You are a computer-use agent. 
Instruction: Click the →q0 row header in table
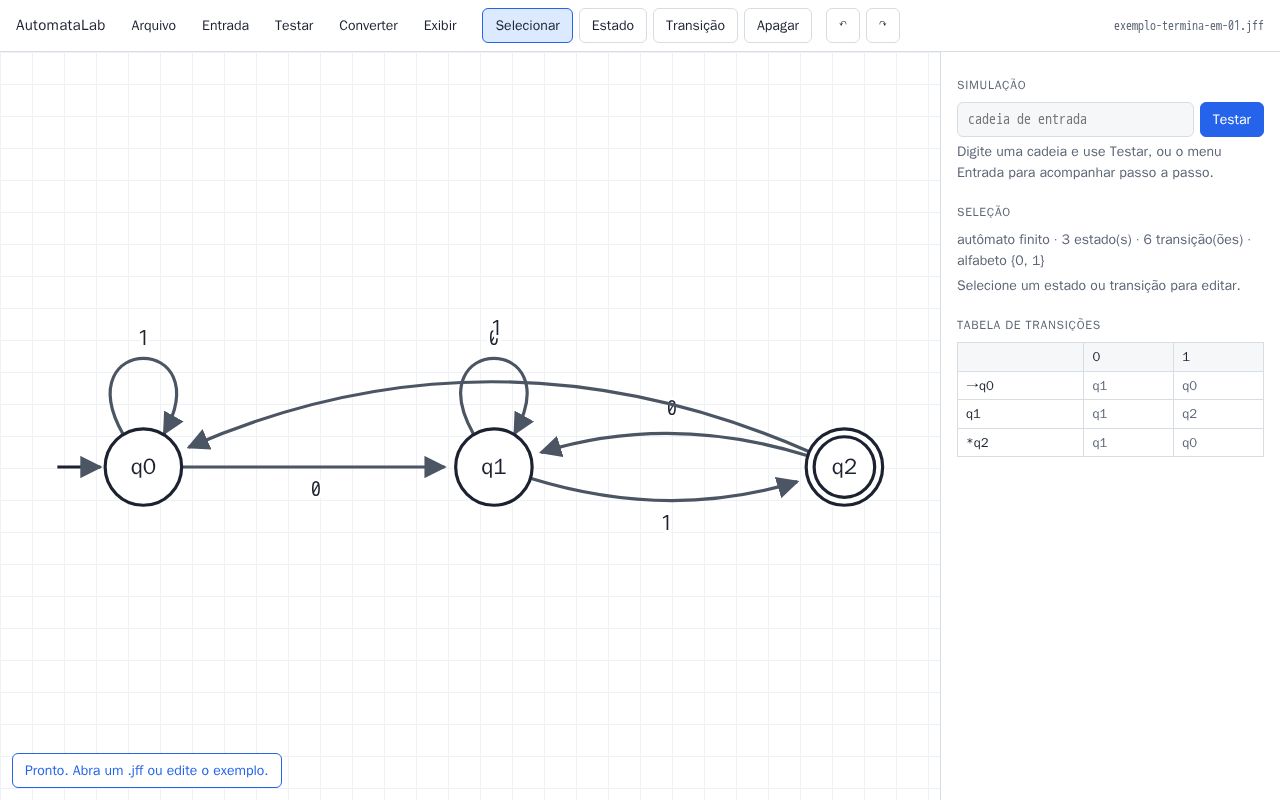tap(1020, 386)
